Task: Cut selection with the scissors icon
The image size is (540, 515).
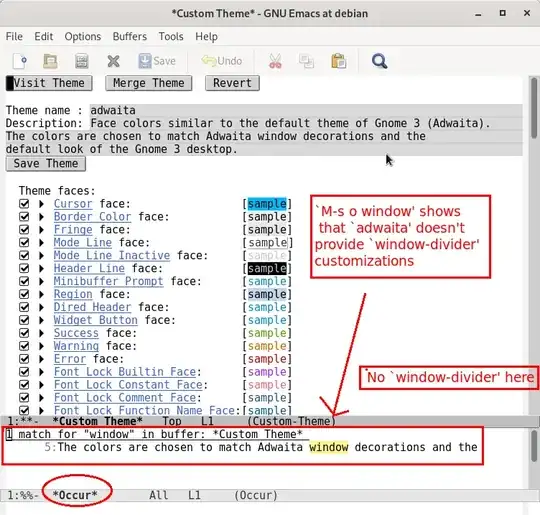Action: pyautogui.click(x=275, y=61)
